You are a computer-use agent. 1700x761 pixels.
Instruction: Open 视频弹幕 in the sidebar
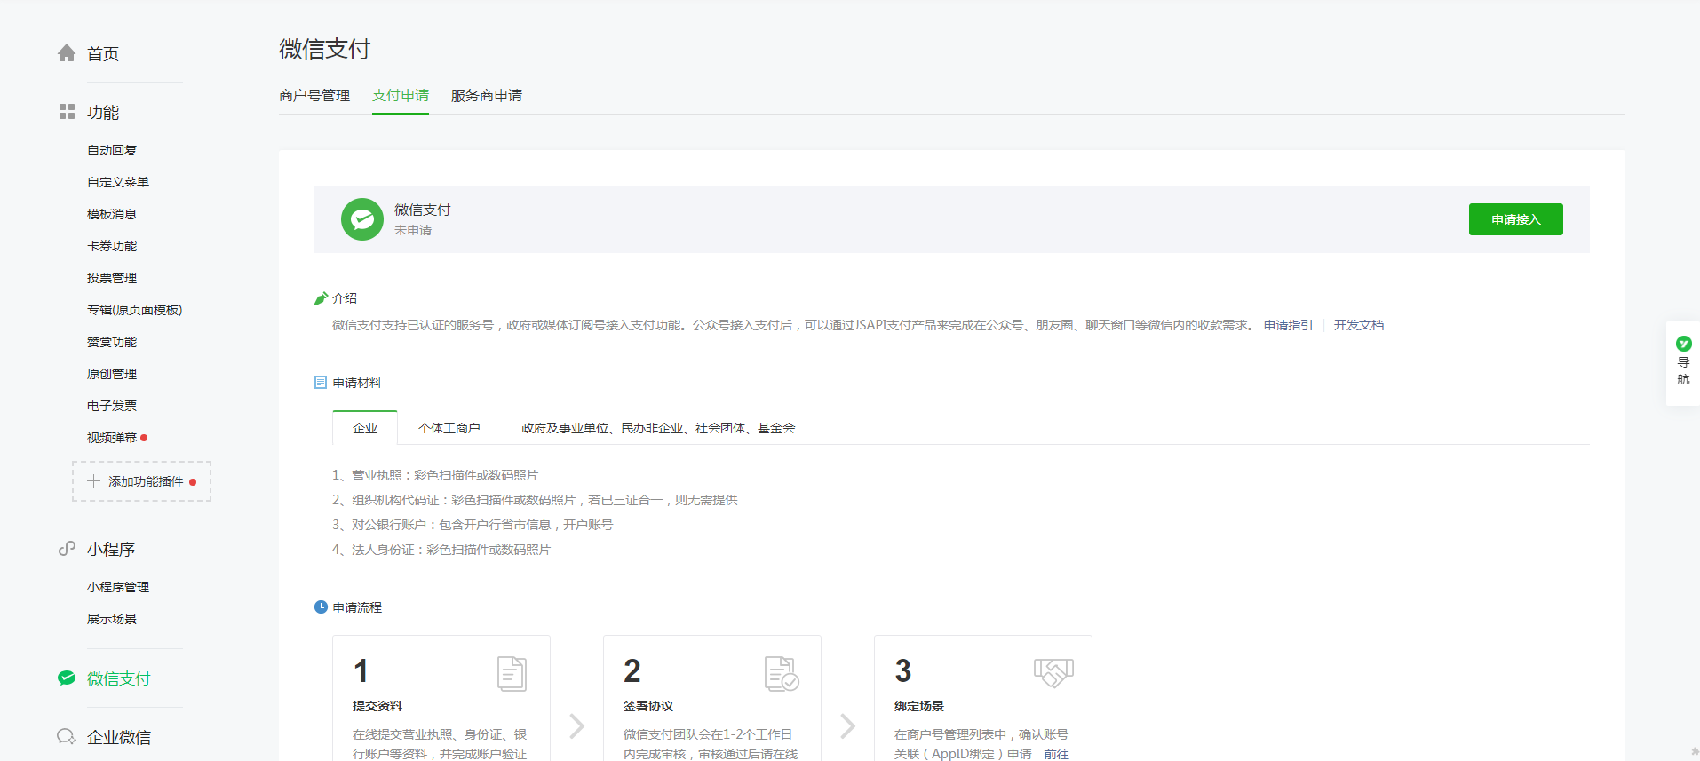pos(112,437)
